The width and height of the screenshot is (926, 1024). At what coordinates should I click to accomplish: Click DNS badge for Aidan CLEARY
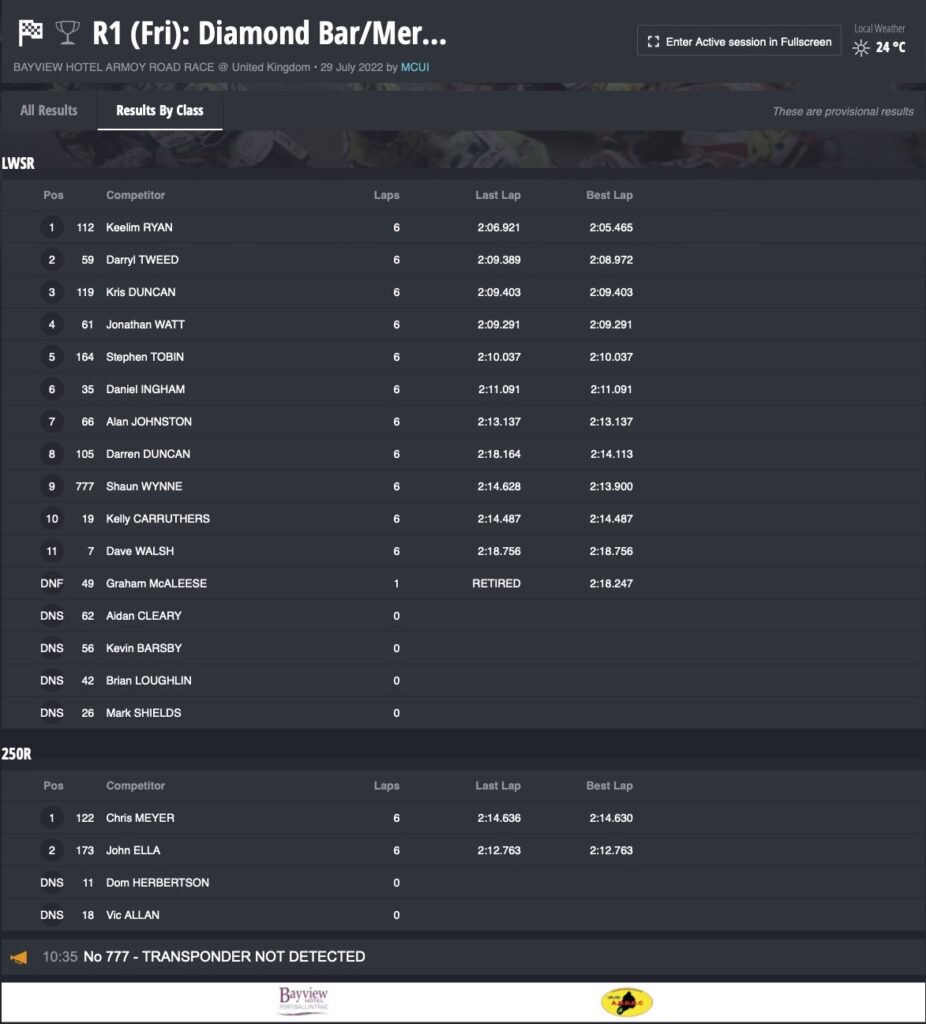(52, 616)
